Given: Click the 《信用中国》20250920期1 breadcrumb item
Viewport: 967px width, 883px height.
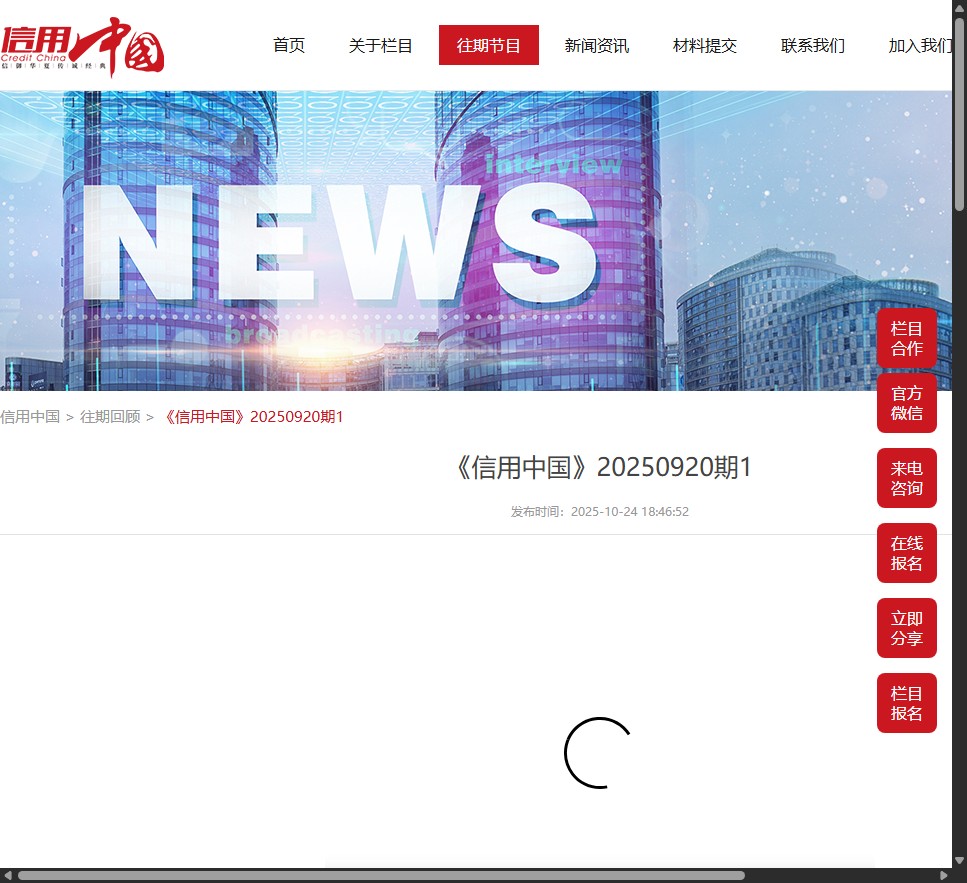Looking at the screenshot, I should 252,417.
